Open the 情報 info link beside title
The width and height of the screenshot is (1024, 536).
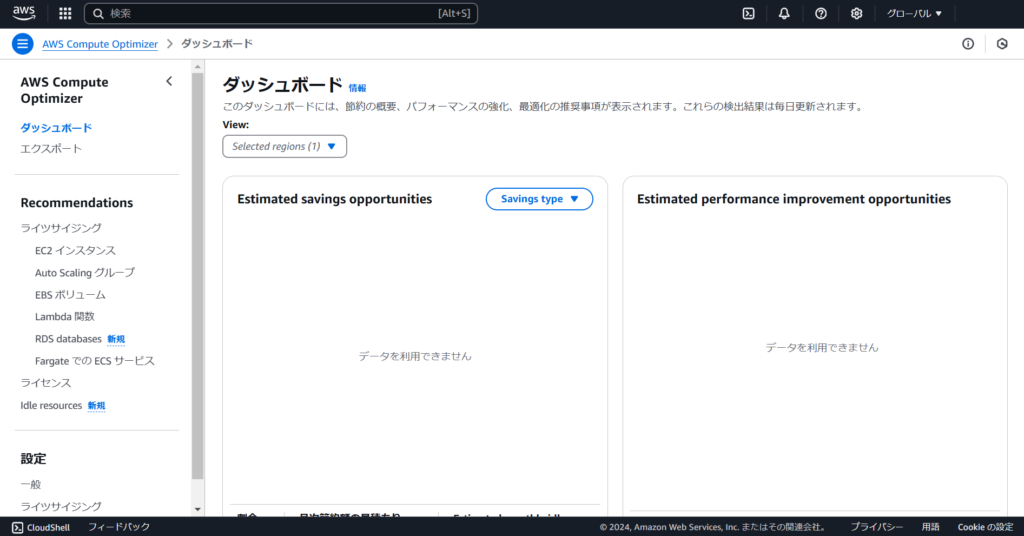(357, 88)
